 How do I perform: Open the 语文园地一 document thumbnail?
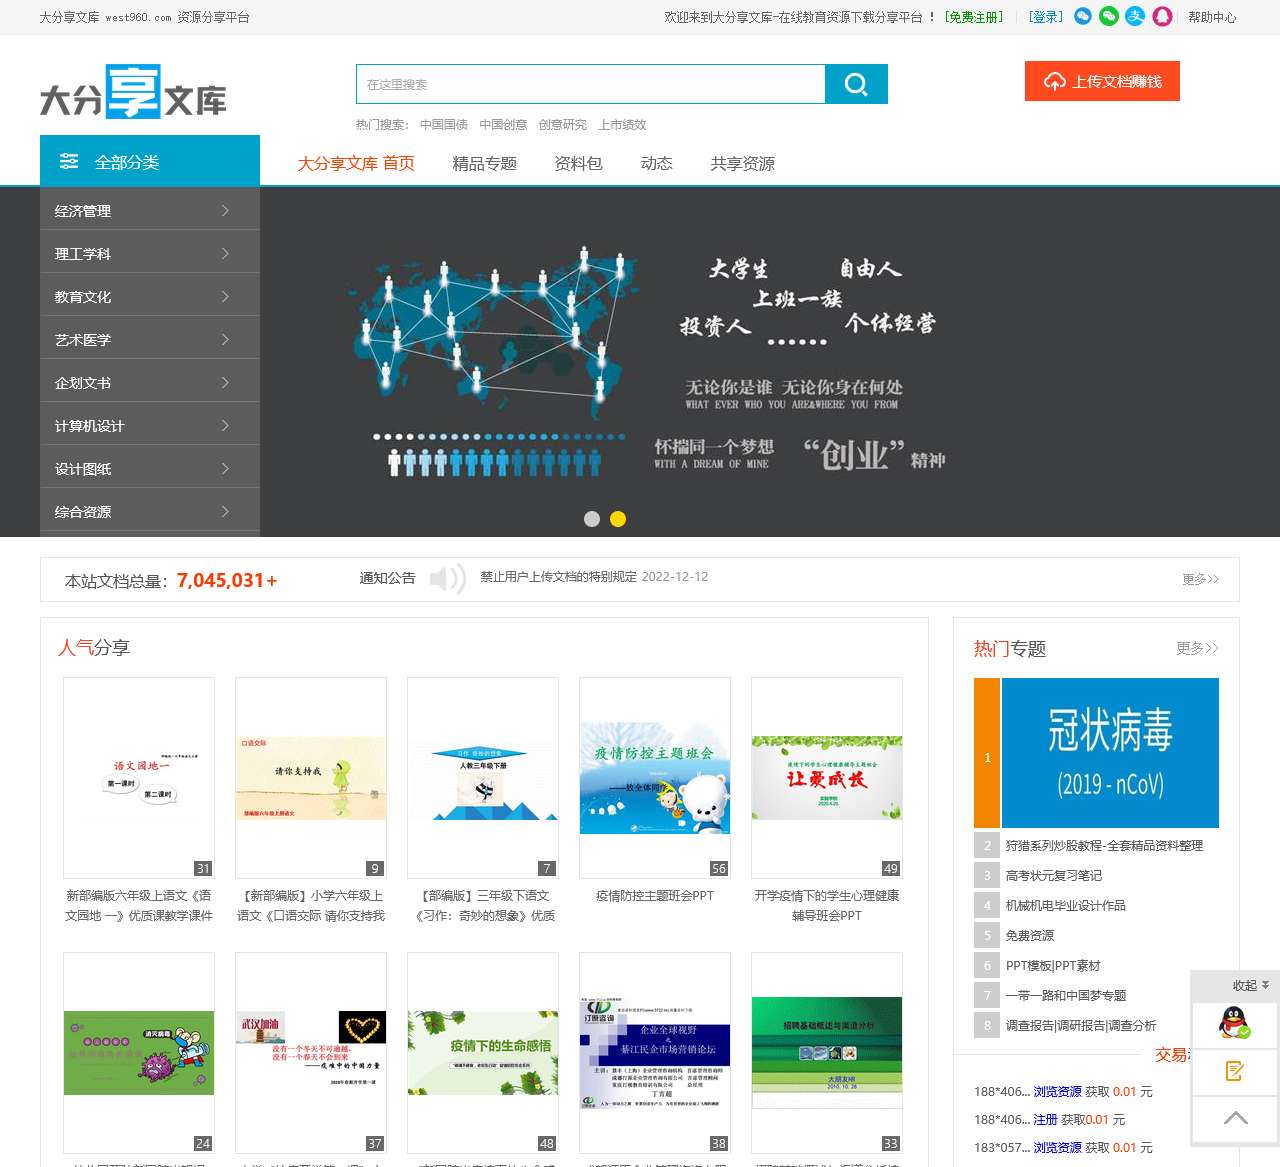[x=139, y=778]
